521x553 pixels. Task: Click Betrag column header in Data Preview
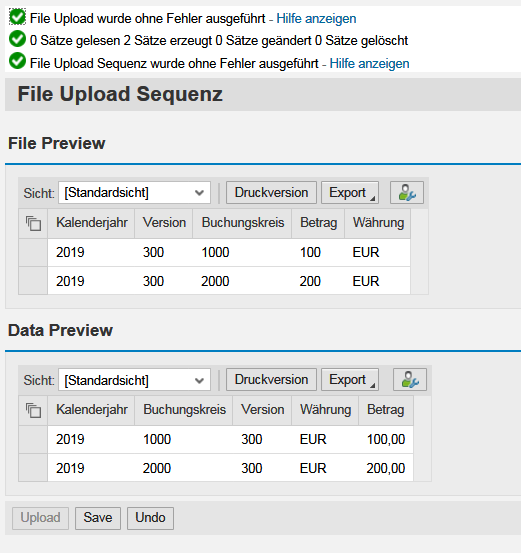[x=386, y=410]
